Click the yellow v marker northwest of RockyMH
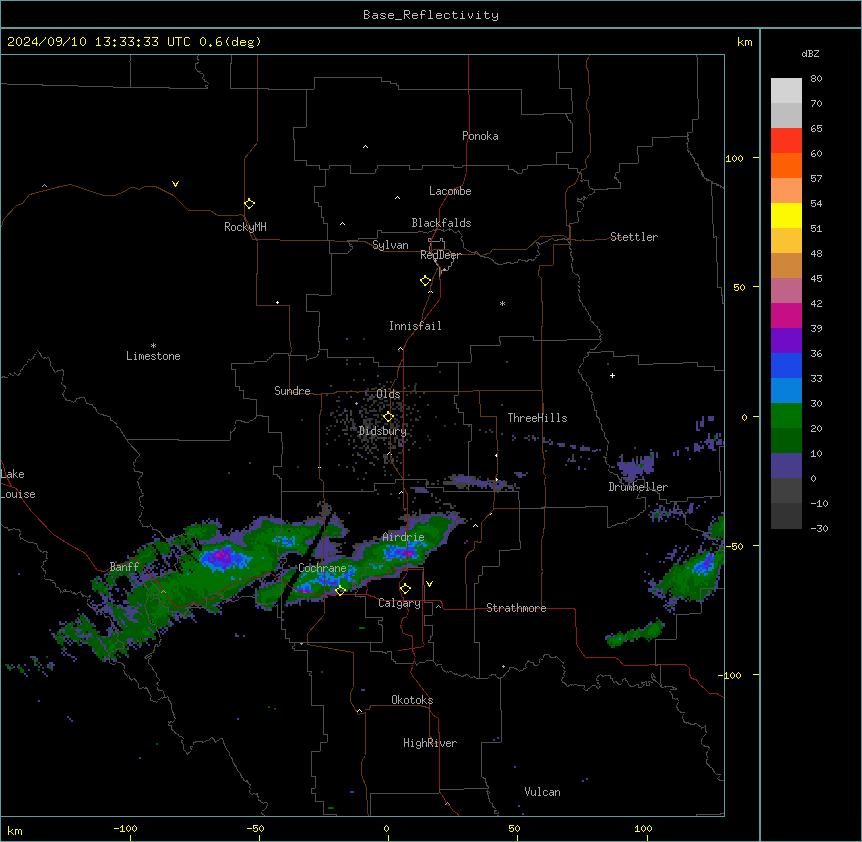 pyautogui.click(x=175, y=184)
